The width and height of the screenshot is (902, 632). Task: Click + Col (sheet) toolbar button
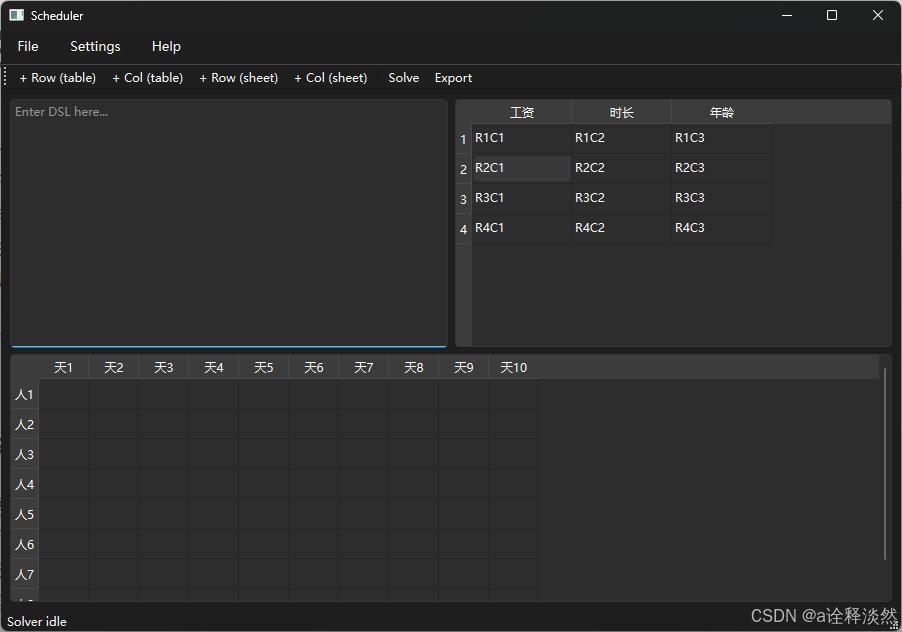pos(331,78)
